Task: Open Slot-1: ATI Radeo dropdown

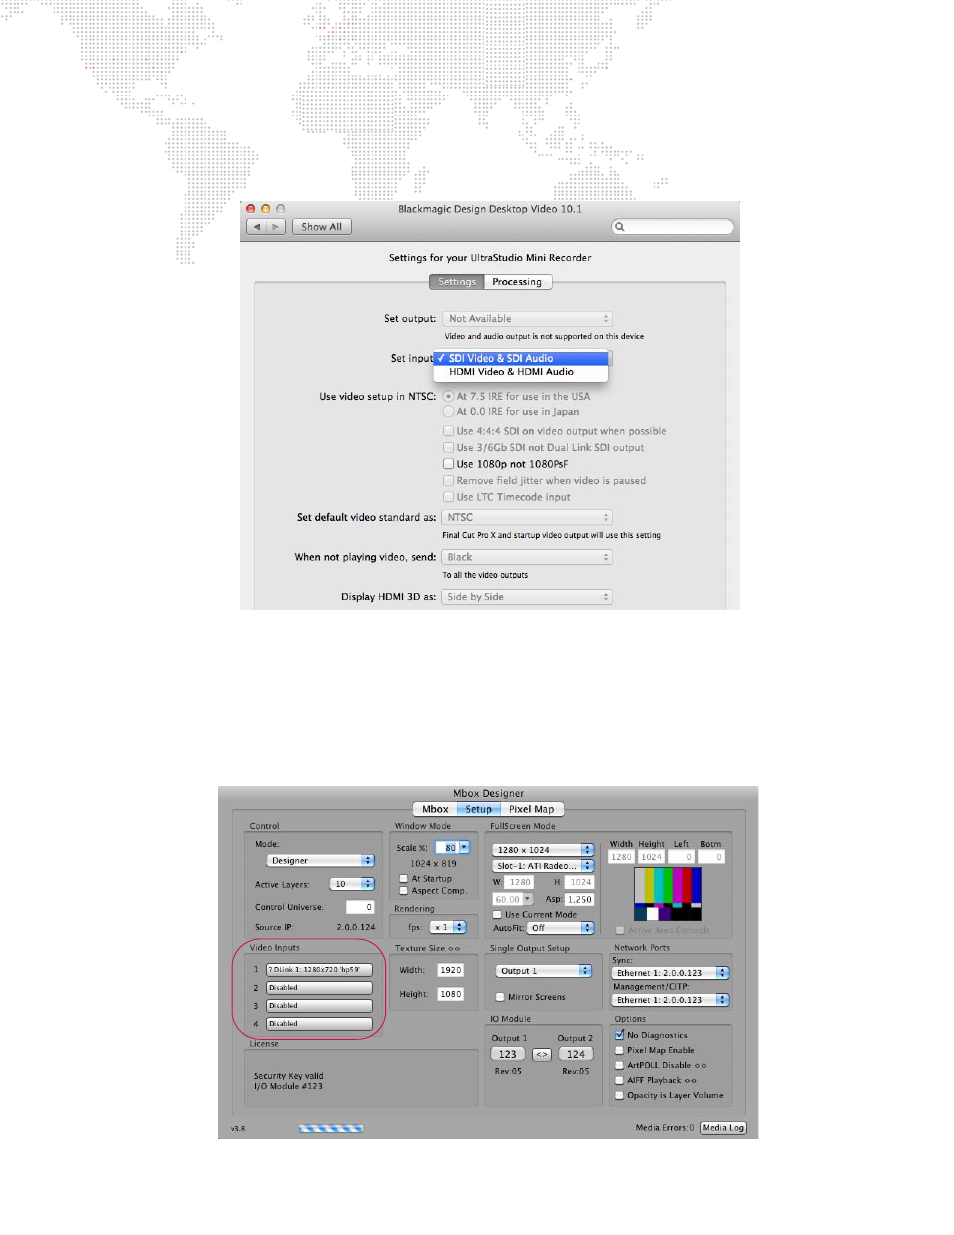Action: (543, 866)
